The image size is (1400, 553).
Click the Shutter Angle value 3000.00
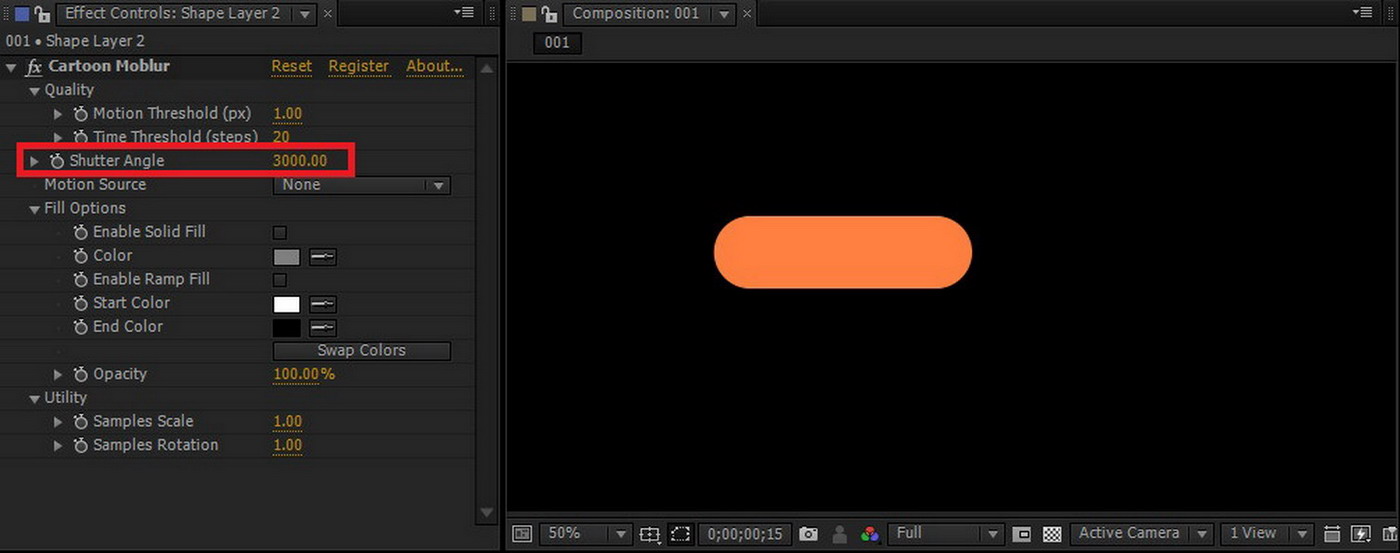(299, 161)
